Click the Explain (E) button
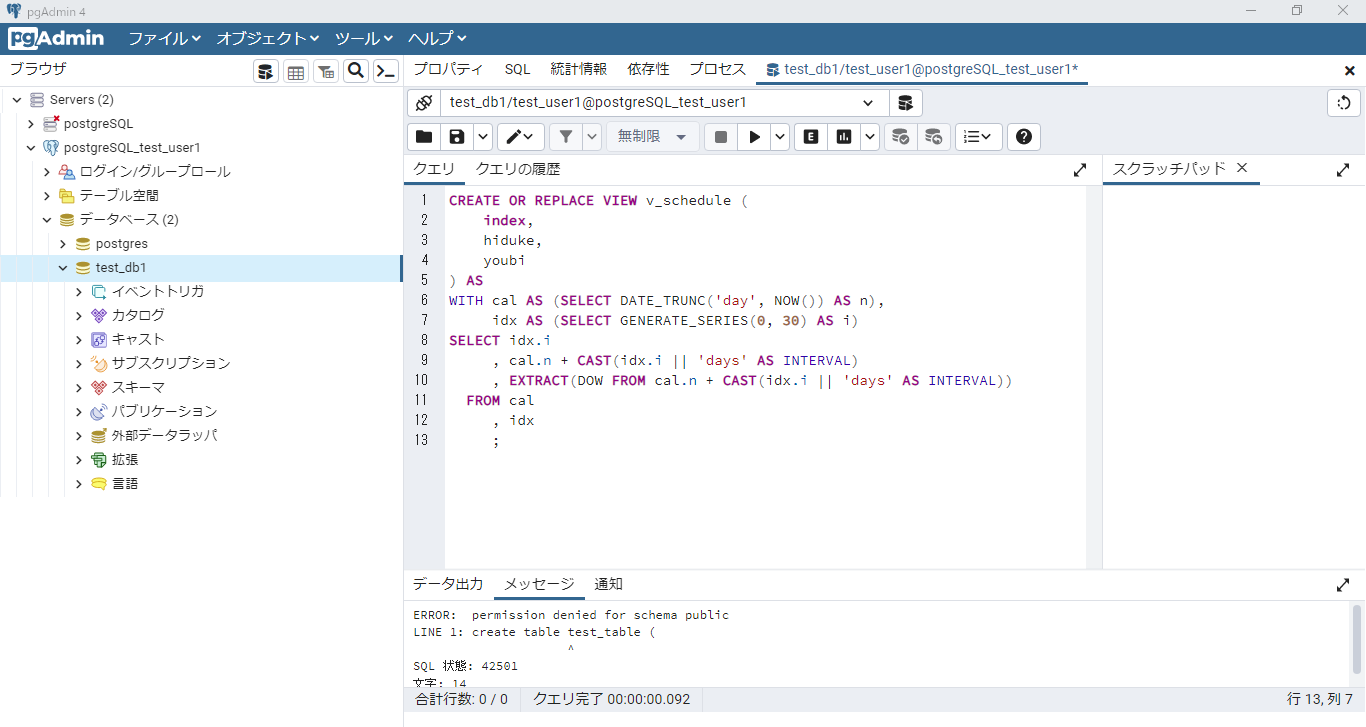This screenshot has width=1366, height=727. pyautogui.click(x=811, y=137)
